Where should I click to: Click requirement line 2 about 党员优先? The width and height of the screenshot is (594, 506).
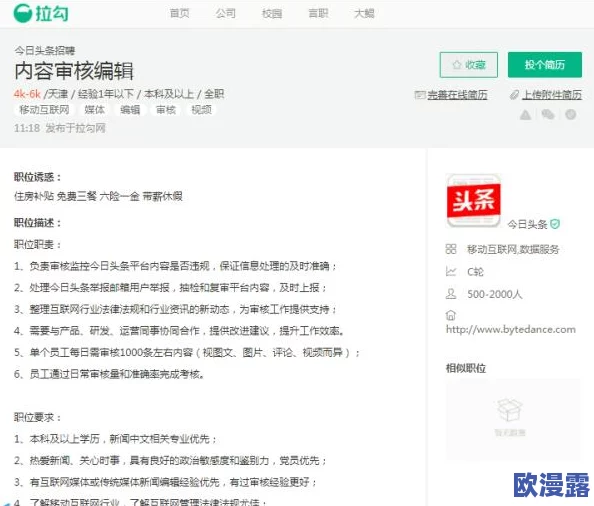170,461
